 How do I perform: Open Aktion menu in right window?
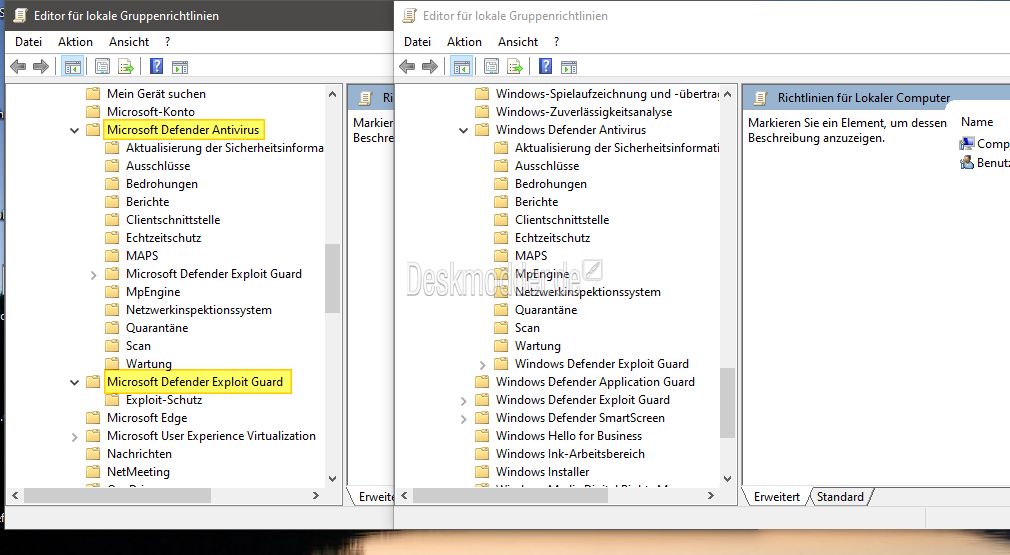pos(464,42)
